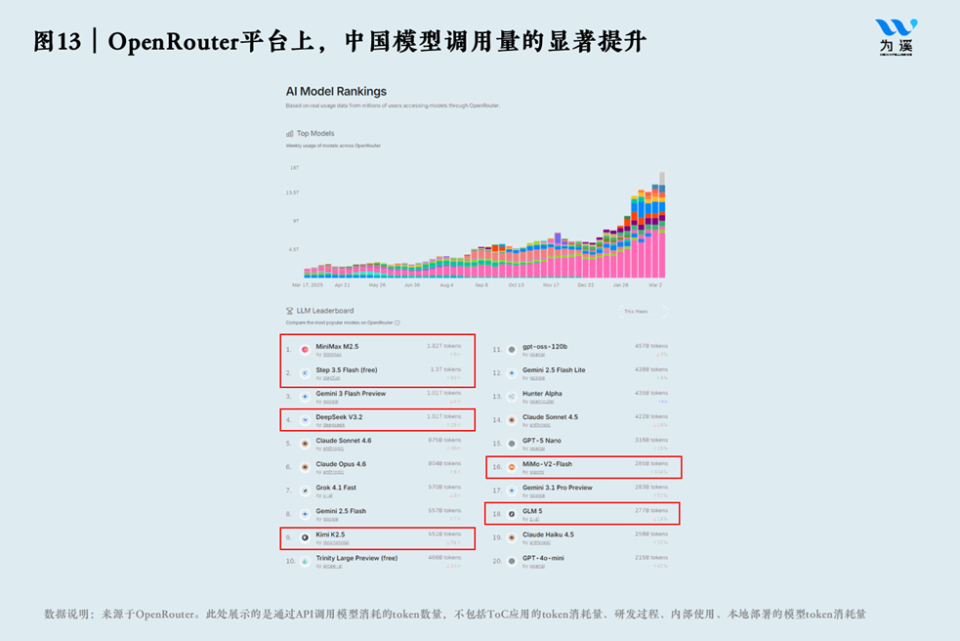Image resolution: width=960 pixels, height=641 pixels.
Task: Open the gpt-oss-120b model link
Action: click(544, 347)
